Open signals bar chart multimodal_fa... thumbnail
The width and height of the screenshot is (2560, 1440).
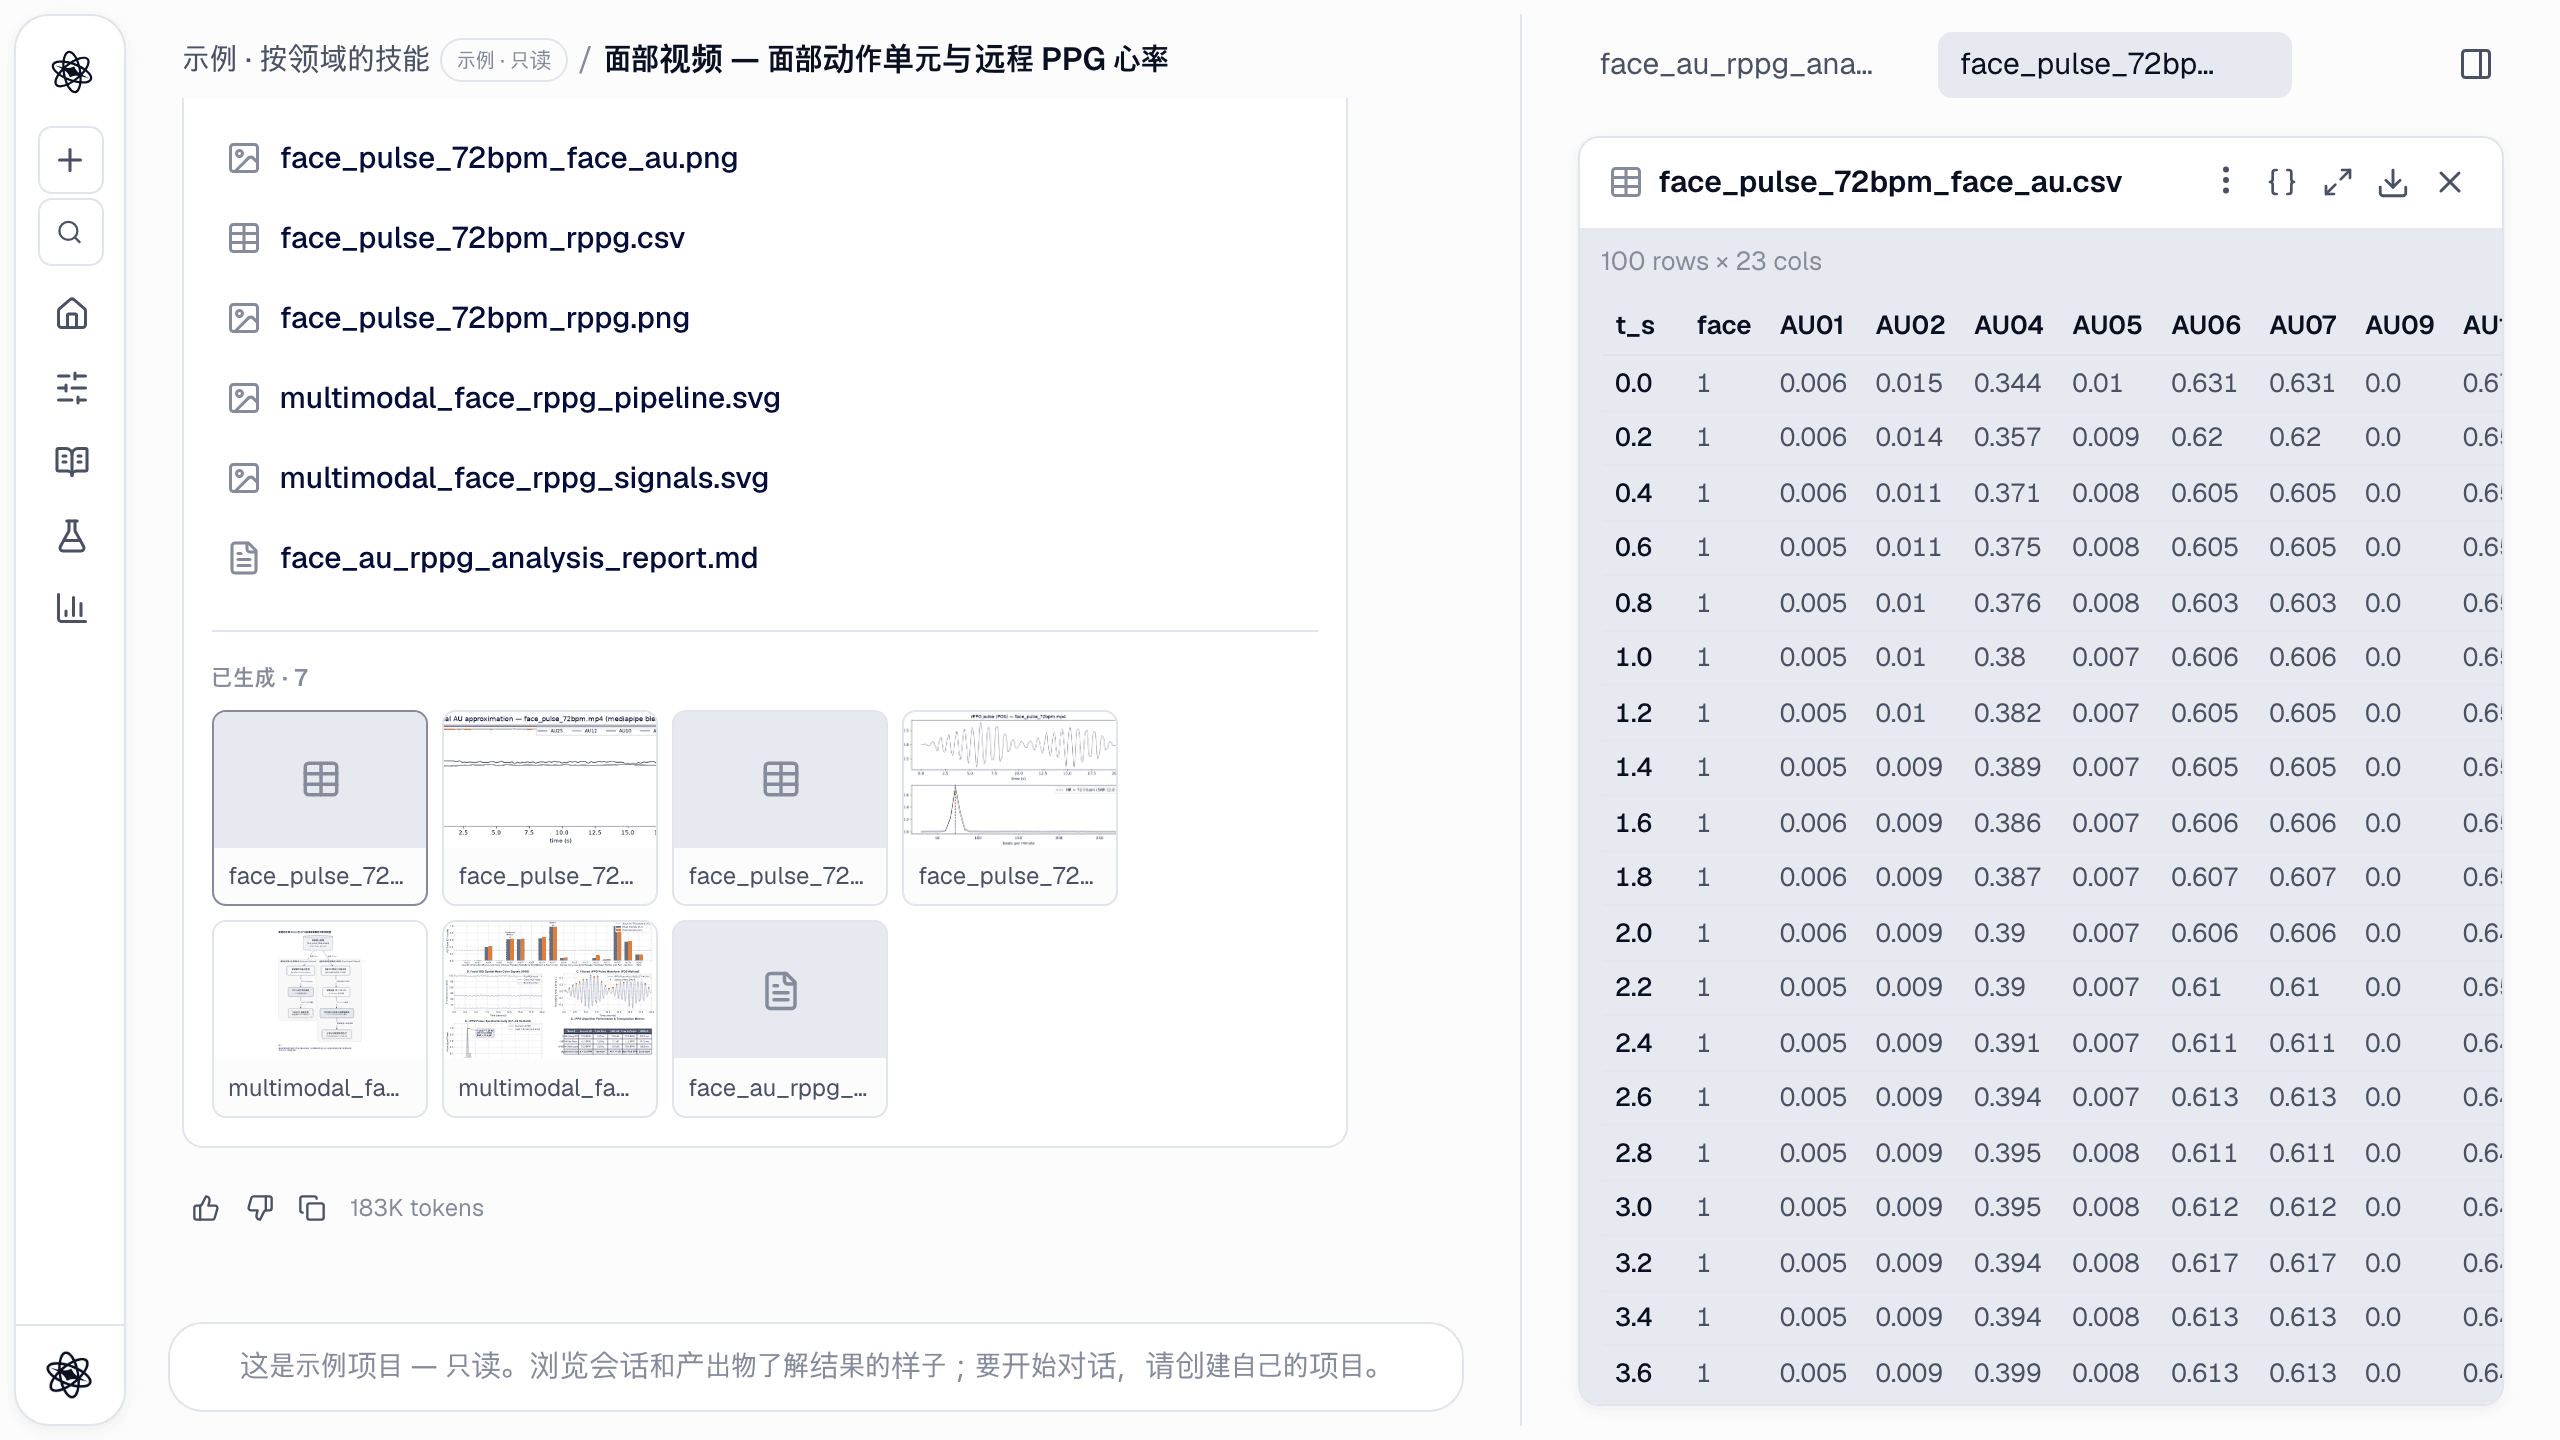550,1018
